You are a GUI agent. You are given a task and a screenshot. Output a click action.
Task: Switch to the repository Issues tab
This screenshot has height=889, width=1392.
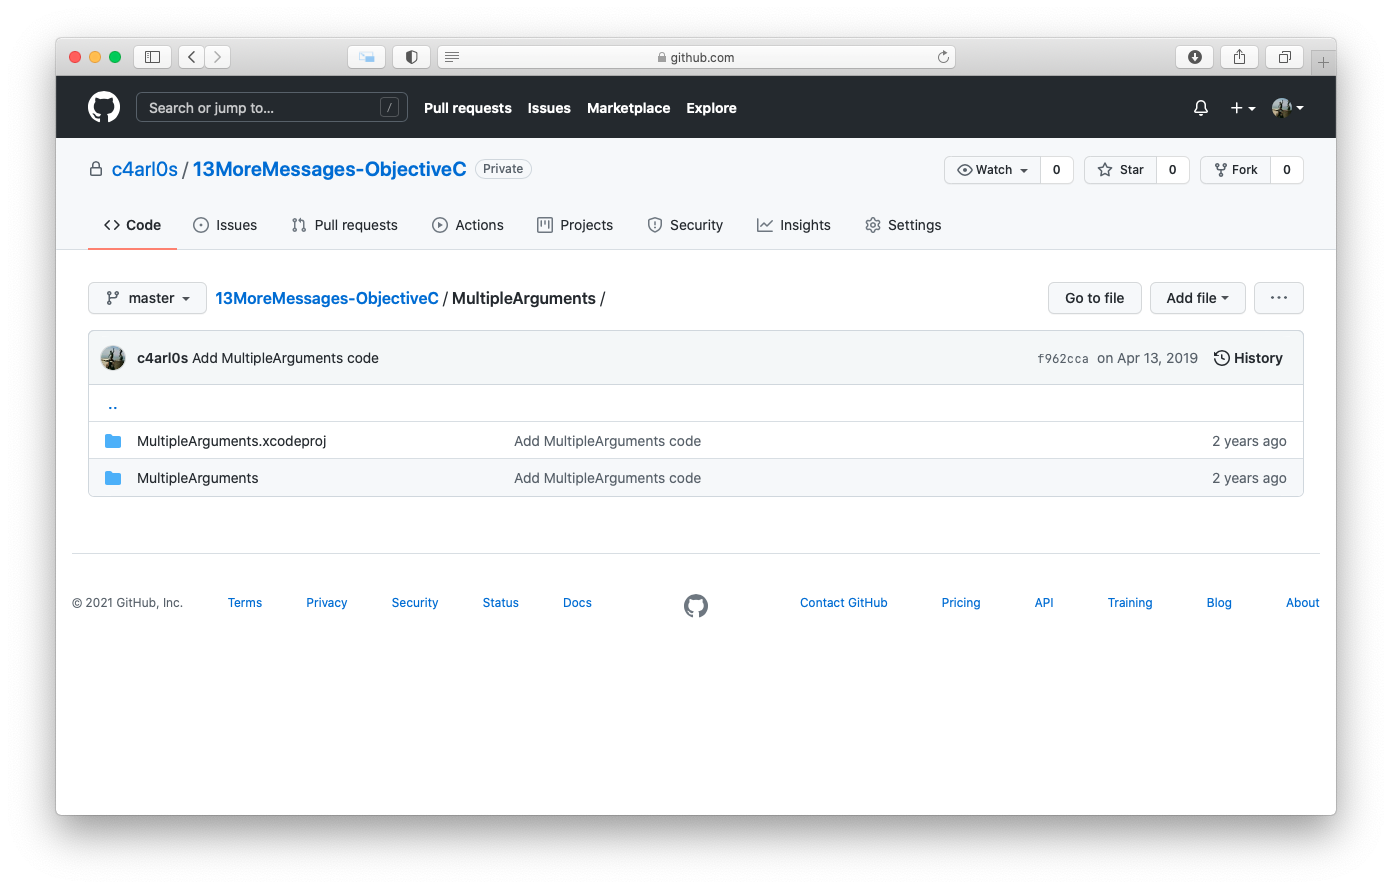click(225, 225)
